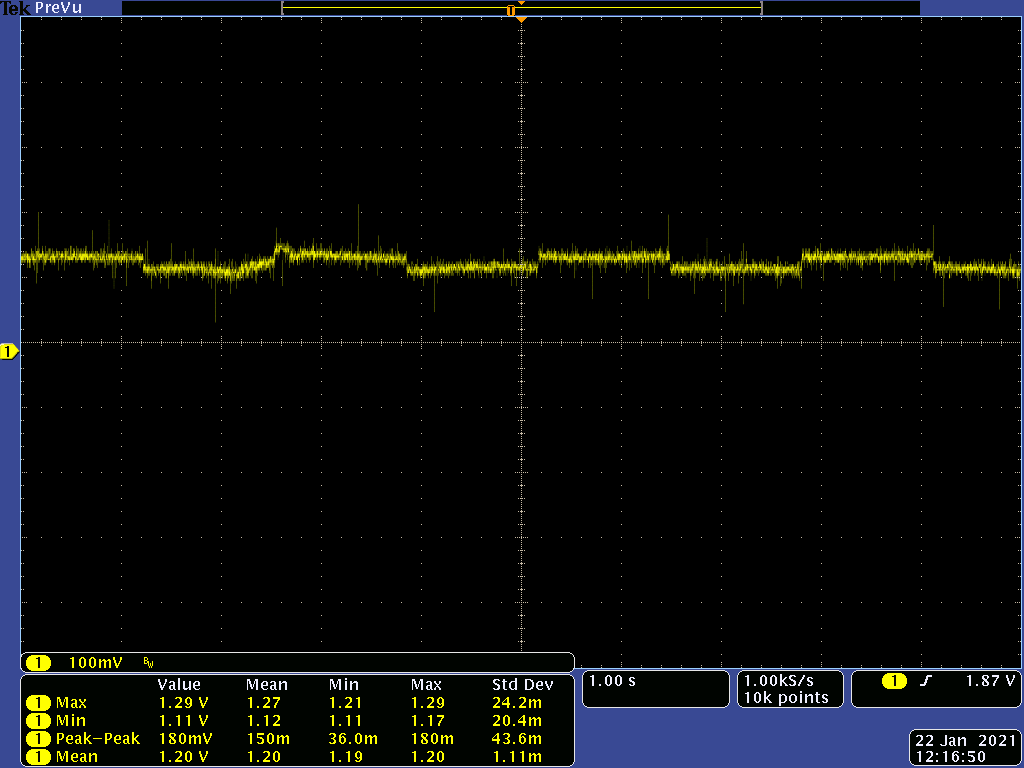Click the 10k points record length

[786, 698]
